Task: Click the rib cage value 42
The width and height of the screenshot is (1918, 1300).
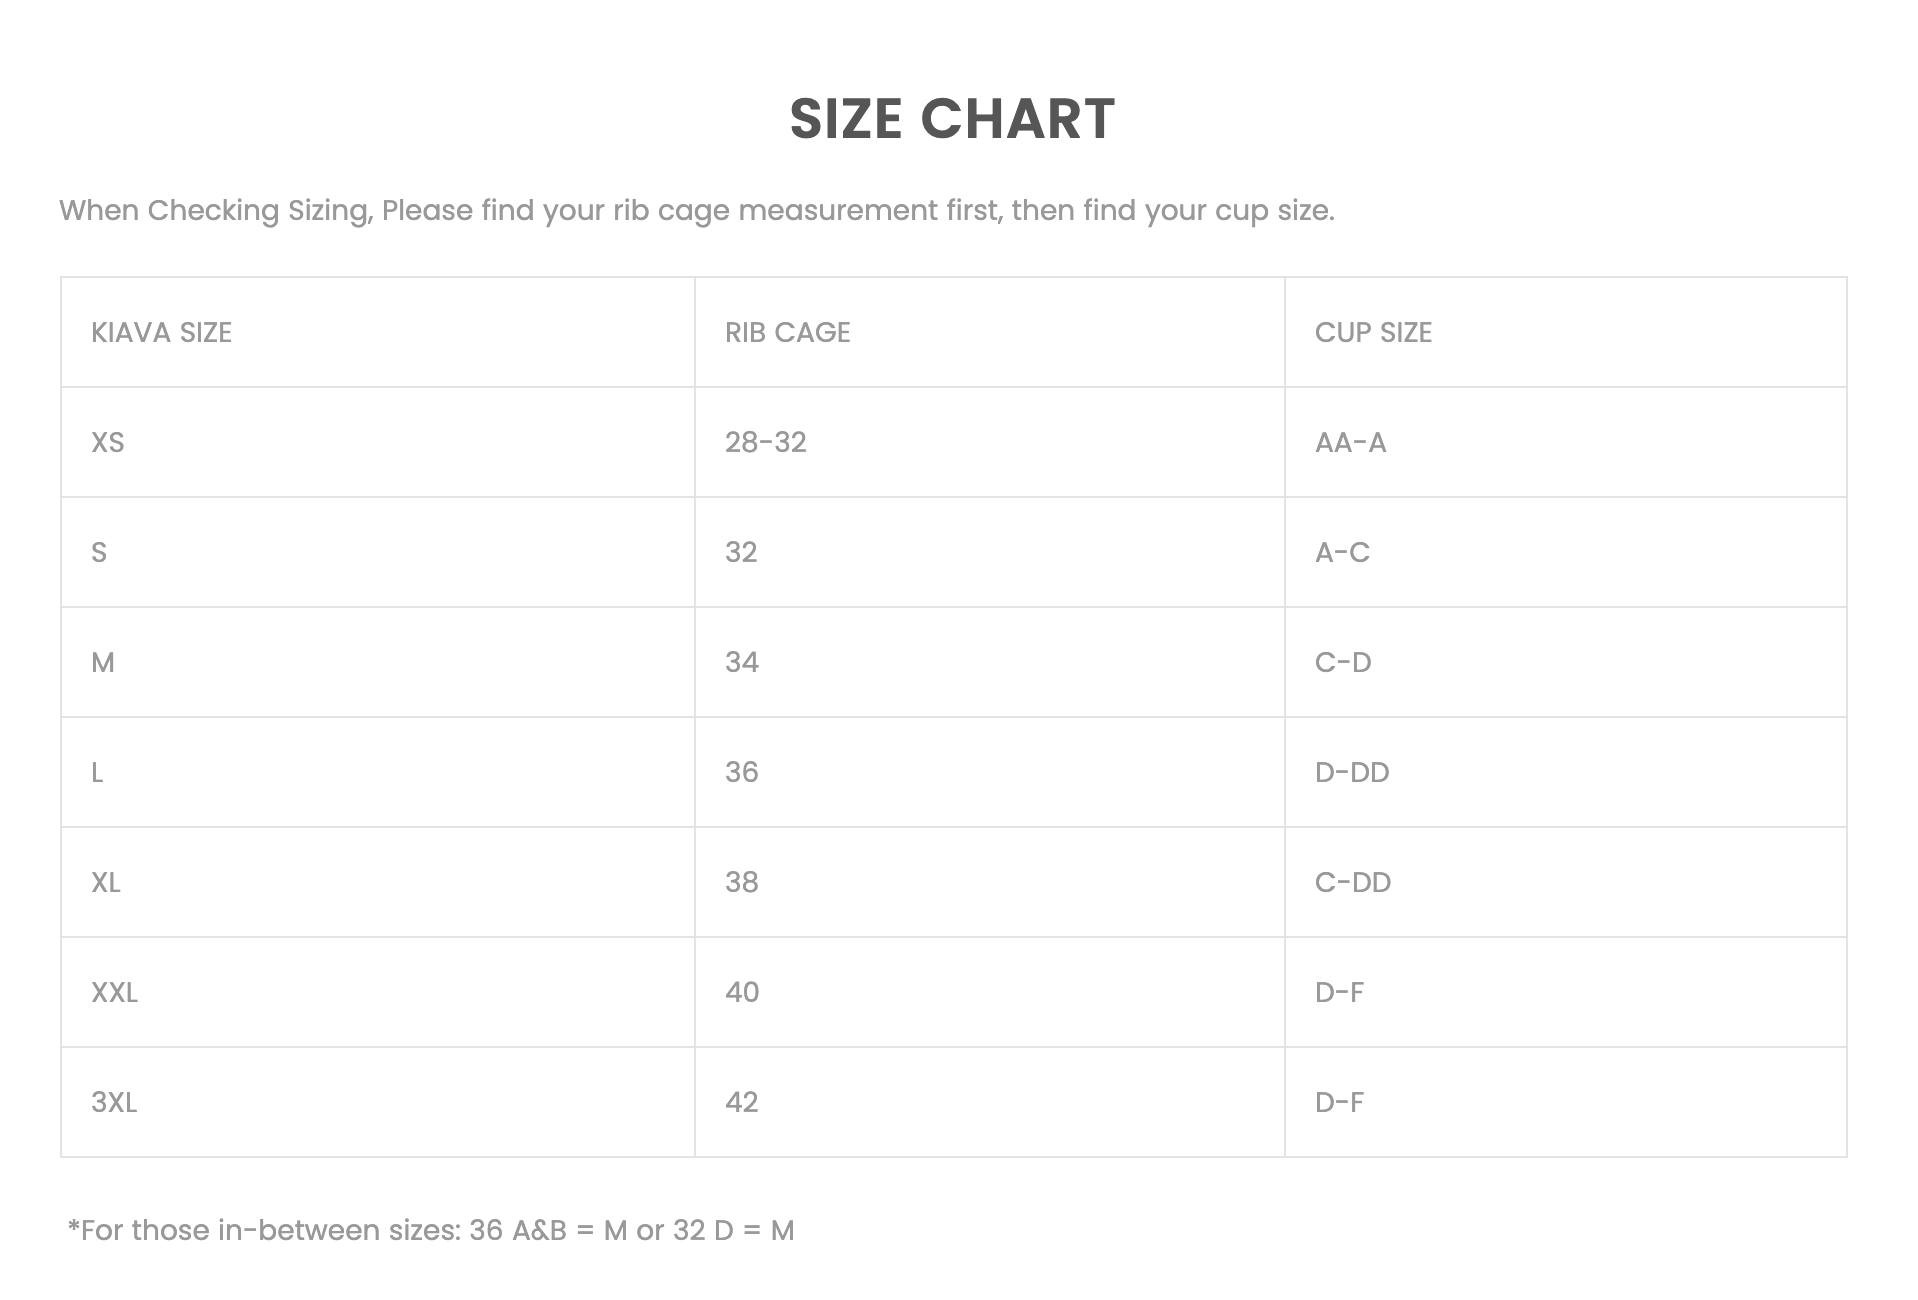Action: pos(741,1102)
